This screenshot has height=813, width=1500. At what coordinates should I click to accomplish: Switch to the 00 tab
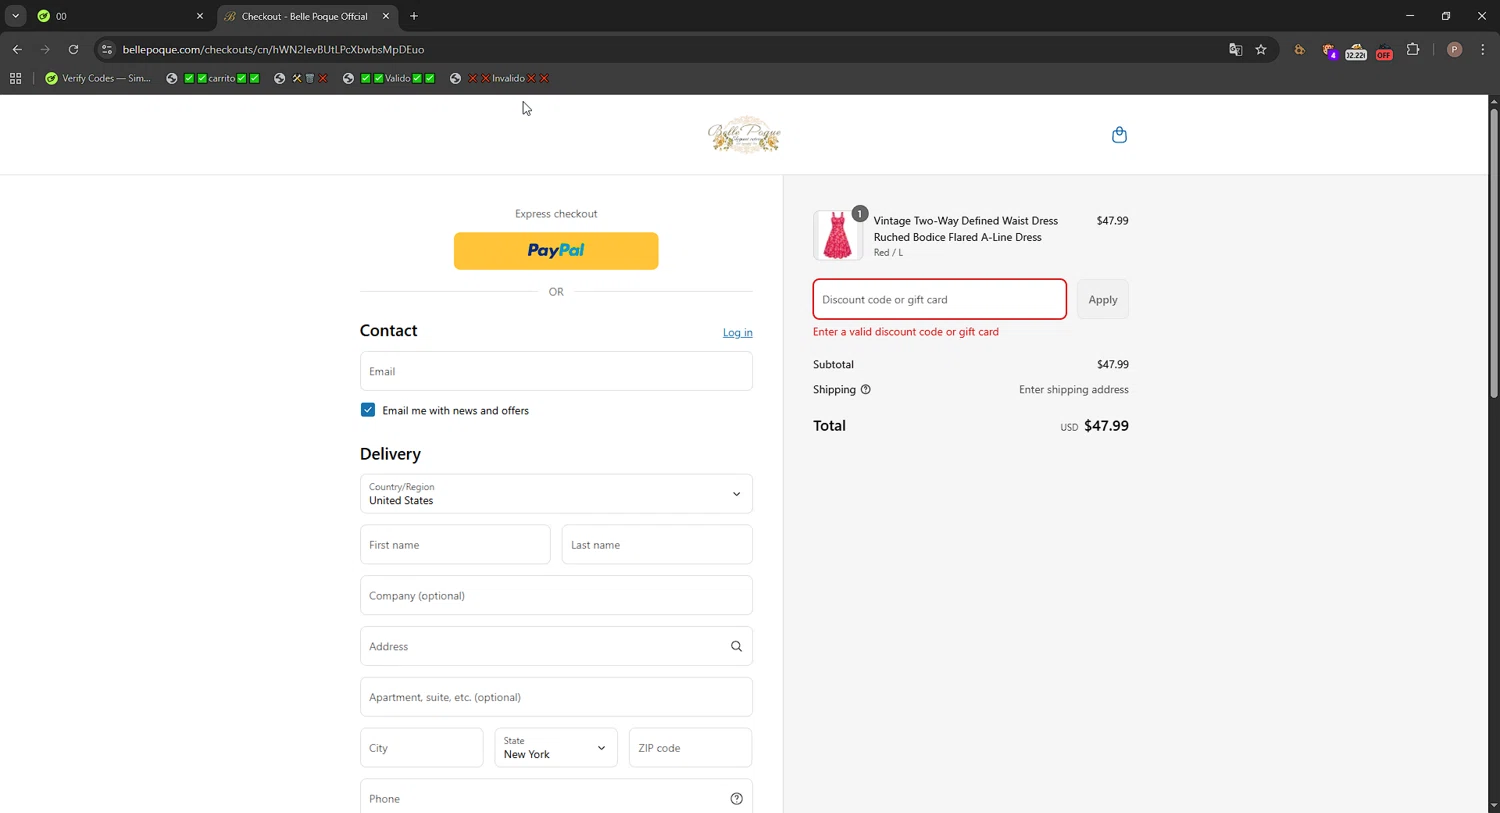point(120,16)
